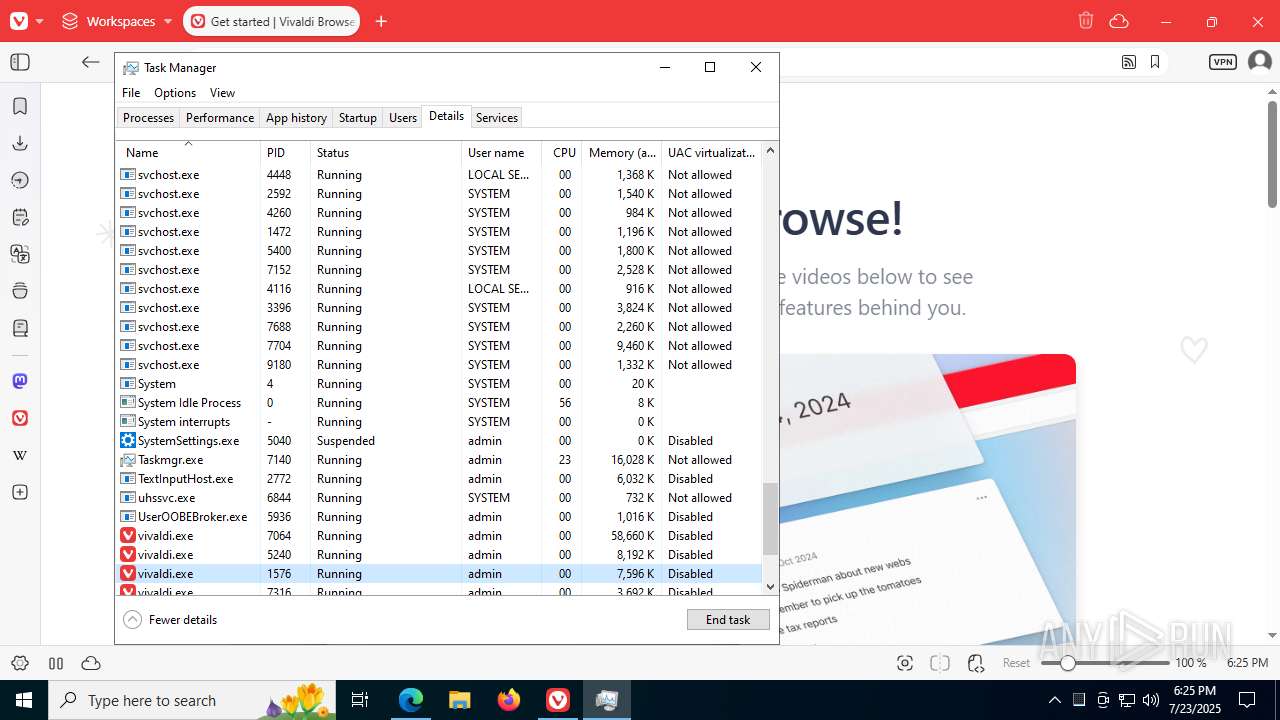Add a new web panel

coord(20,492)
